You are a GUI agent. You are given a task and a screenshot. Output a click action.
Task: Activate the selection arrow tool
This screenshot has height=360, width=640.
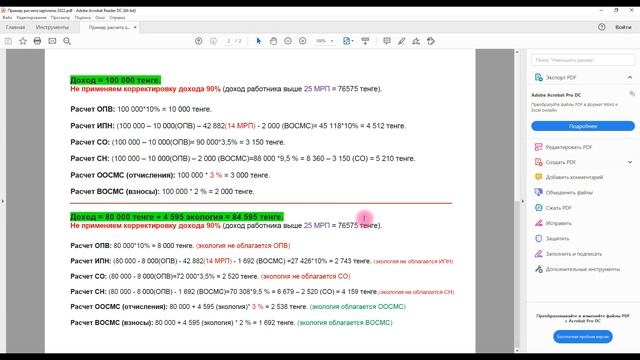coord(258,41)
